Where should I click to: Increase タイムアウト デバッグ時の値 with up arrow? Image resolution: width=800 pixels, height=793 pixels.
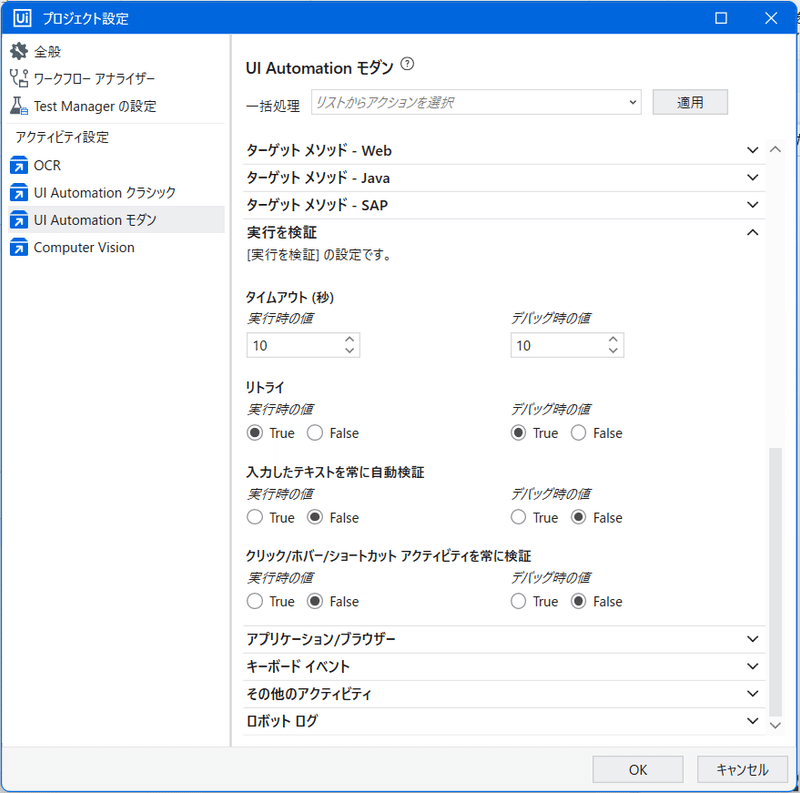tap(613, 339)
